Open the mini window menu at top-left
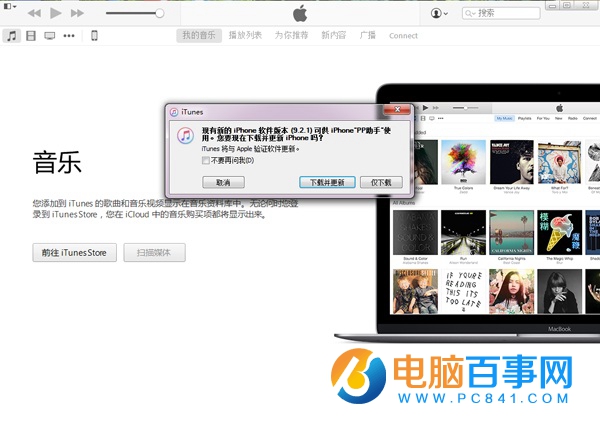 pos(10,6)
